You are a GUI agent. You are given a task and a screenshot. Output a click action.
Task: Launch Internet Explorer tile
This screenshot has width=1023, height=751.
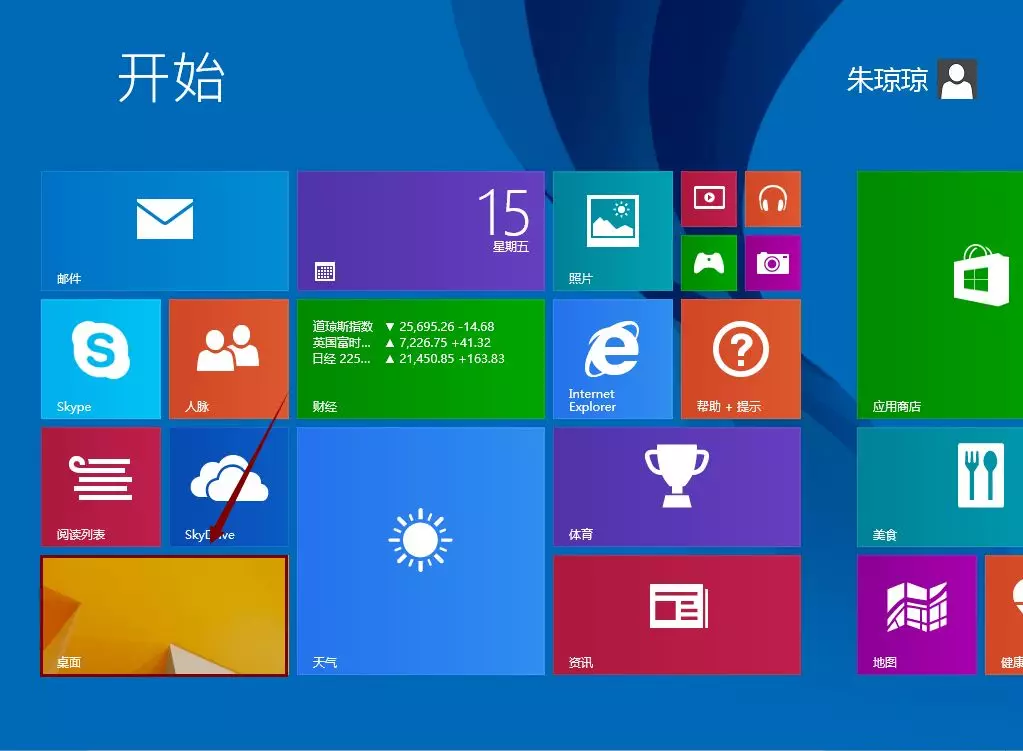[x=613, y=359]
